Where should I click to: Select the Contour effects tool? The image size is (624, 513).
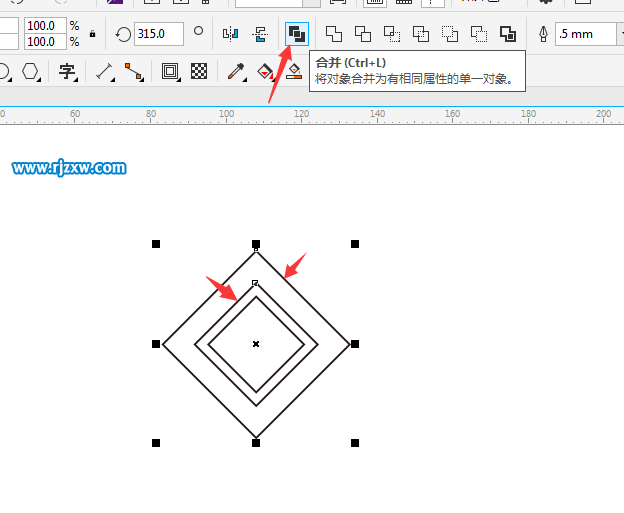(x=170, y=72)
